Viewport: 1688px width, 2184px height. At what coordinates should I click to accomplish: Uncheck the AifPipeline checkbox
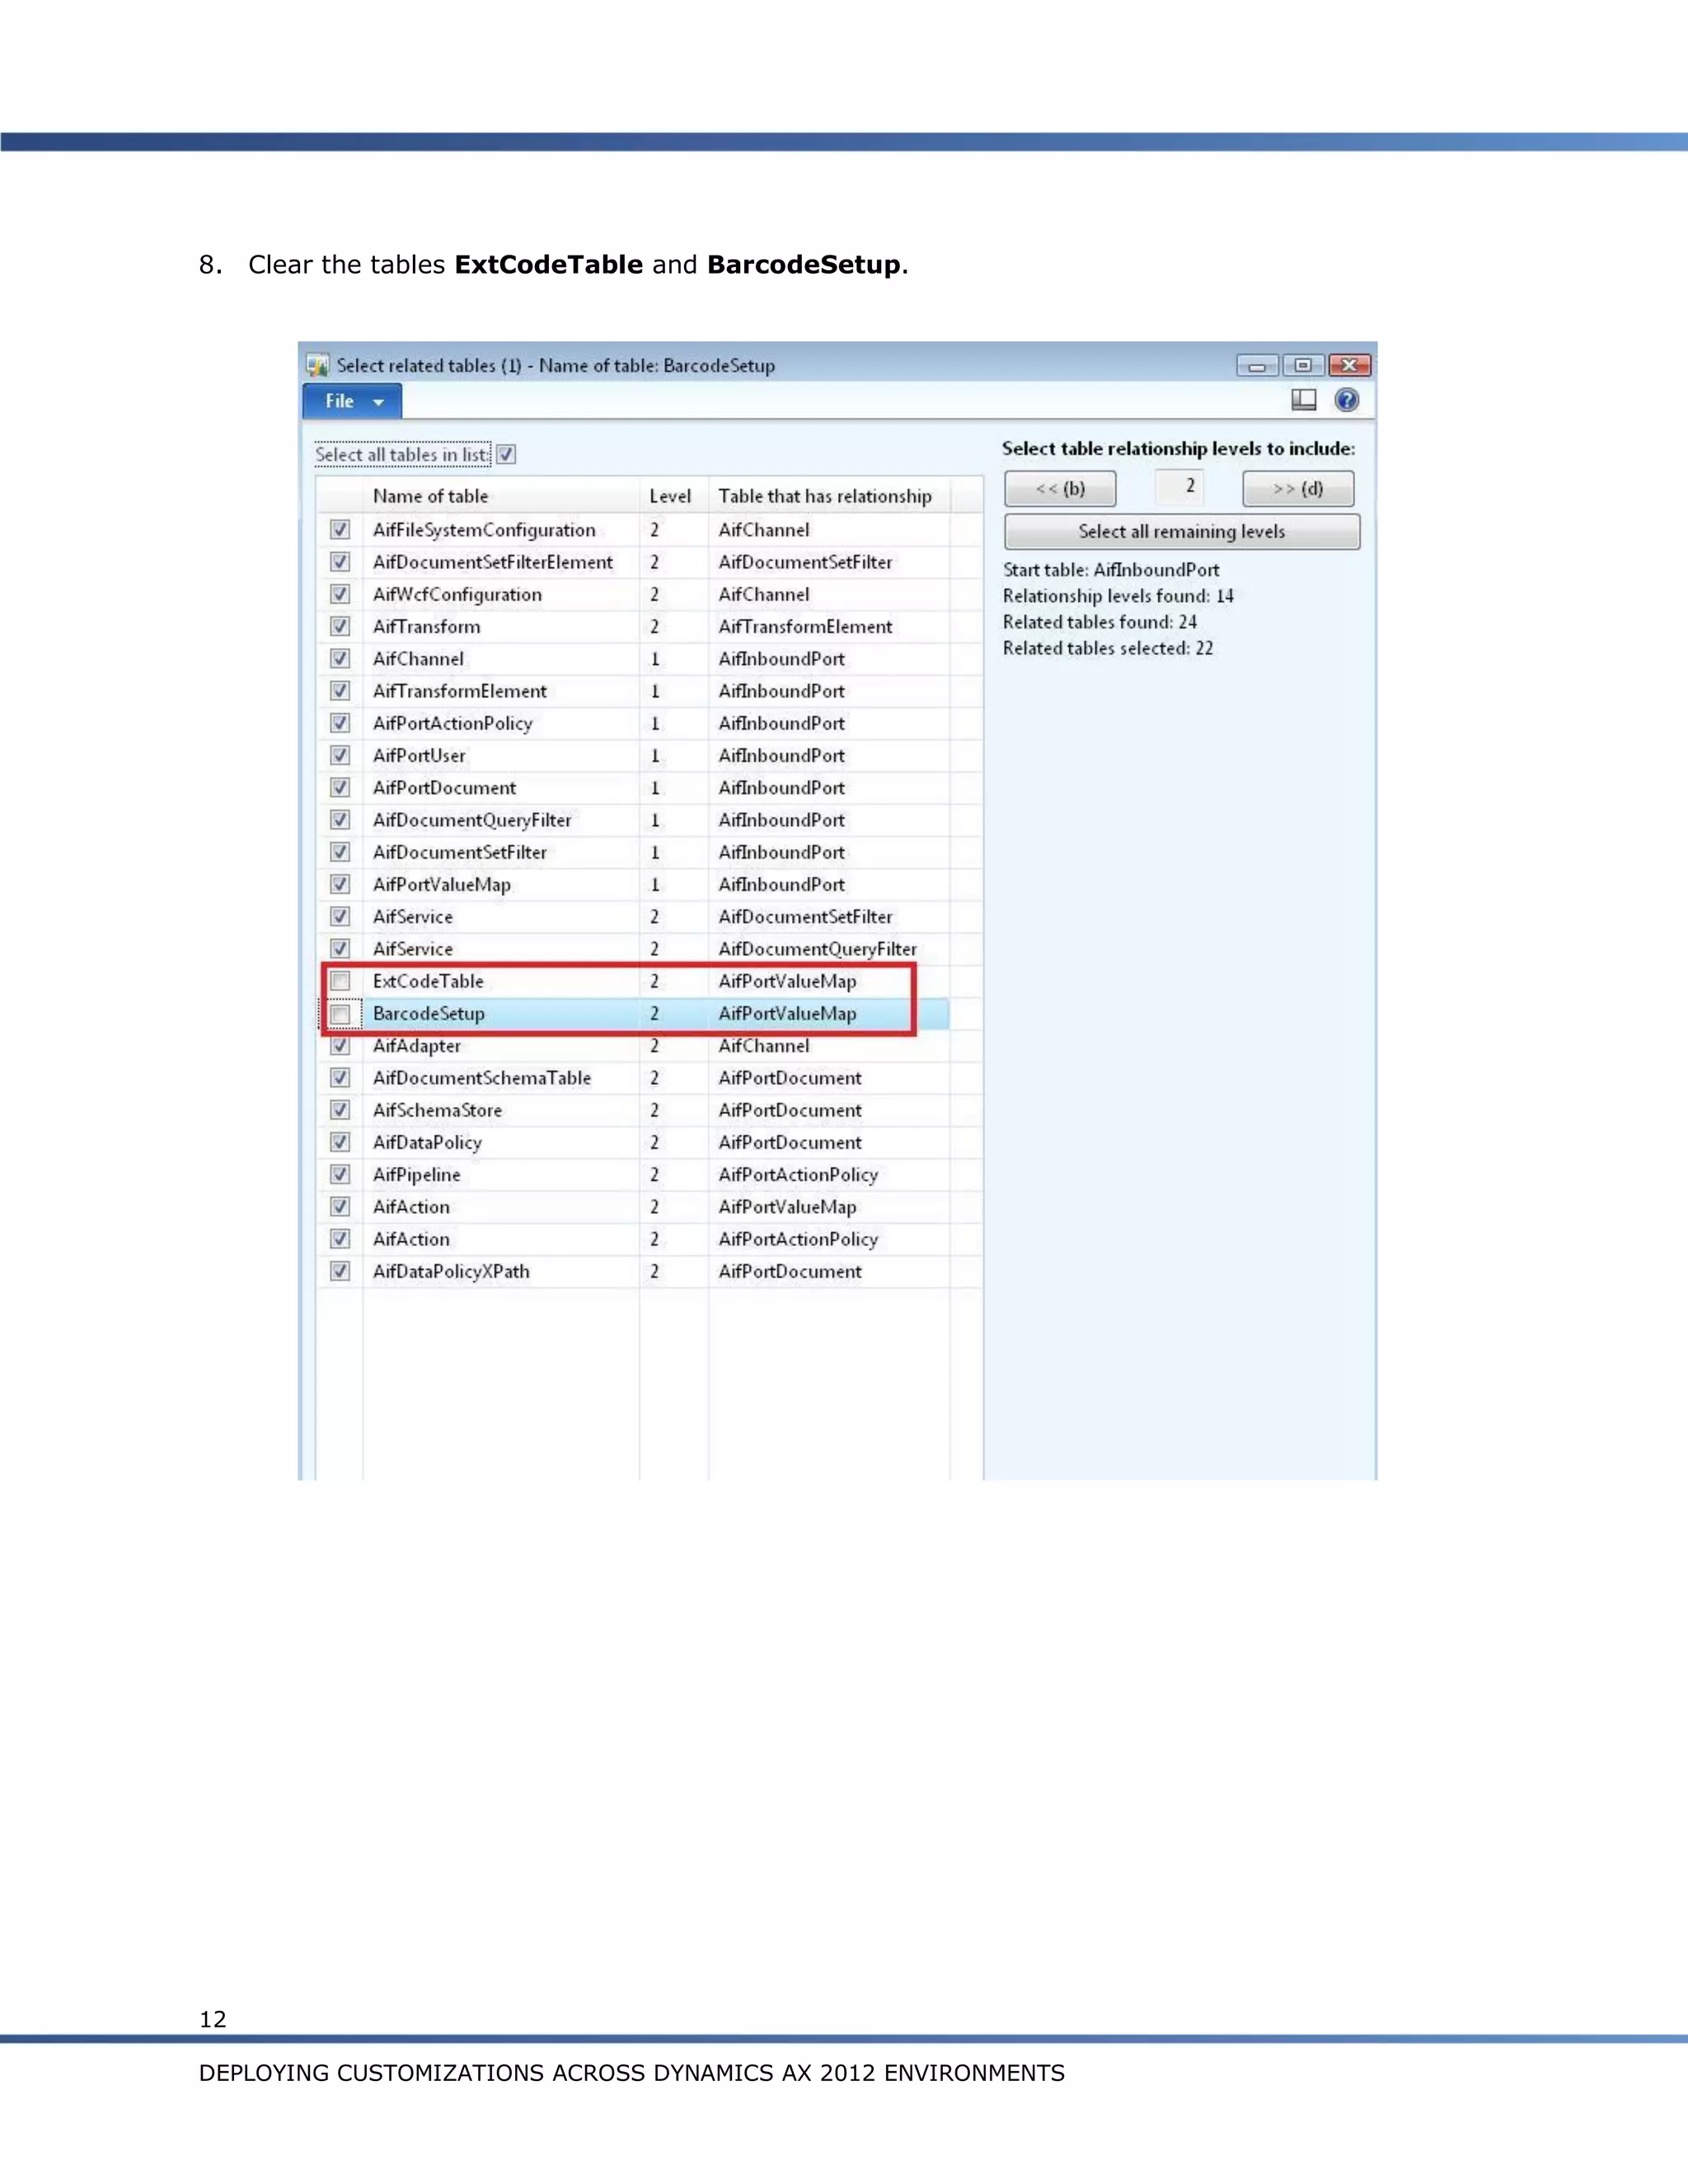[340, 1174]
